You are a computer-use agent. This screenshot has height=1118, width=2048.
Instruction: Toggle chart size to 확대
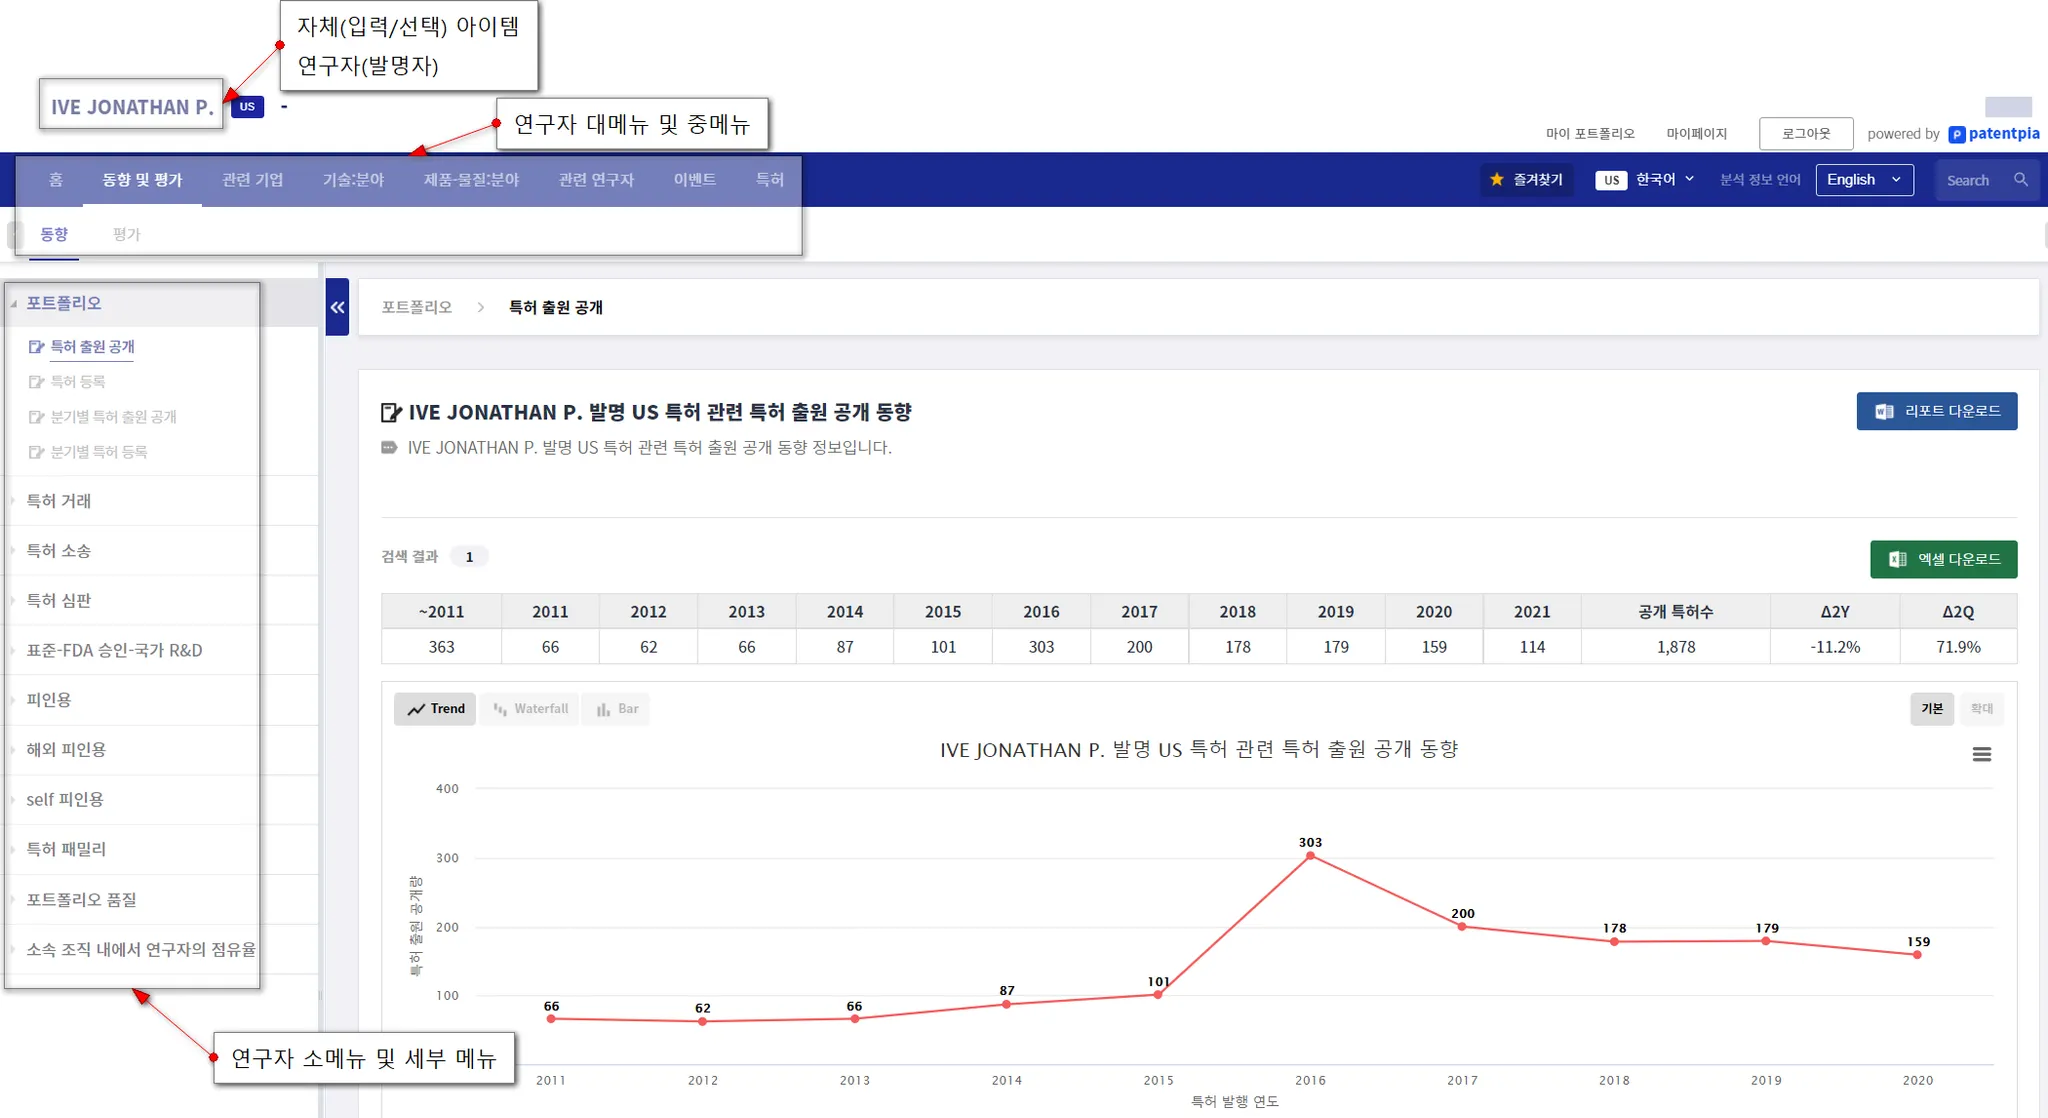tap(1981, 709)
